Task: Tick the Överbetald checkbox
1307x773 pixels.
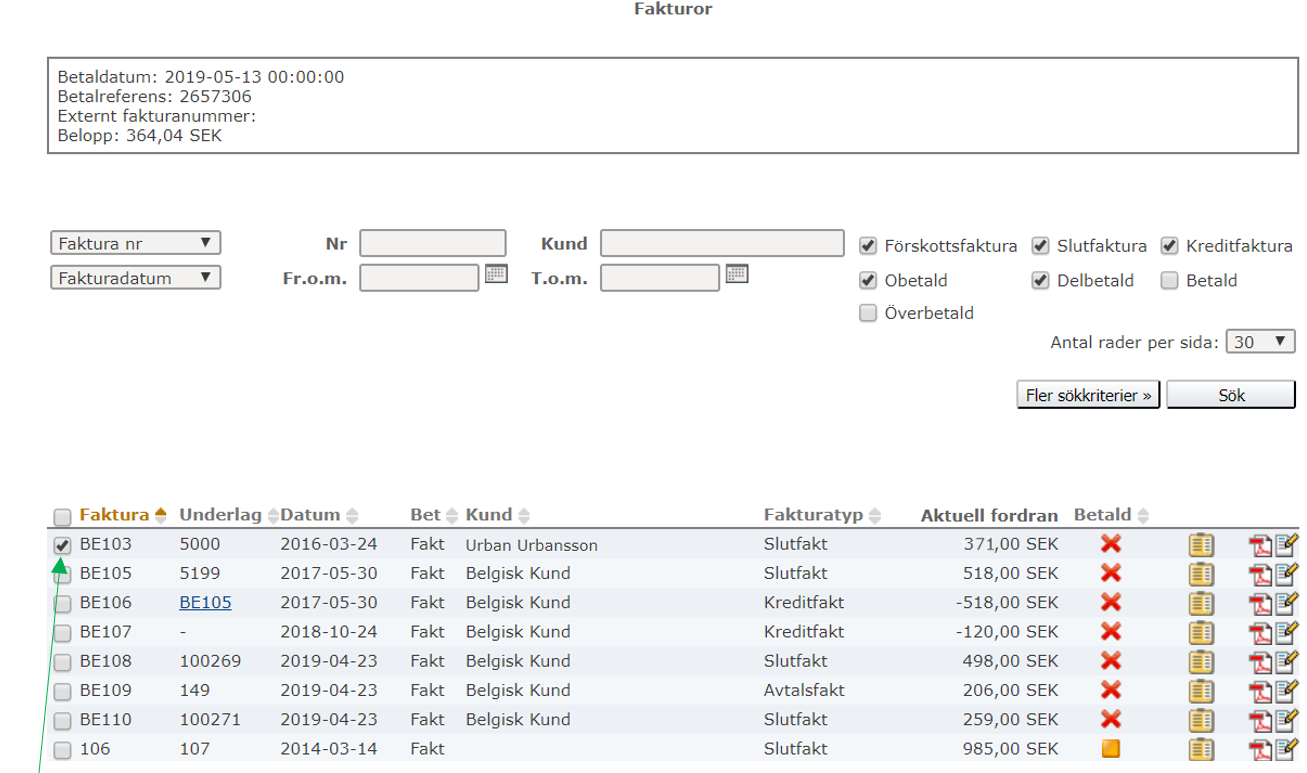Action: pyautogui.click(x=868, y=313)
